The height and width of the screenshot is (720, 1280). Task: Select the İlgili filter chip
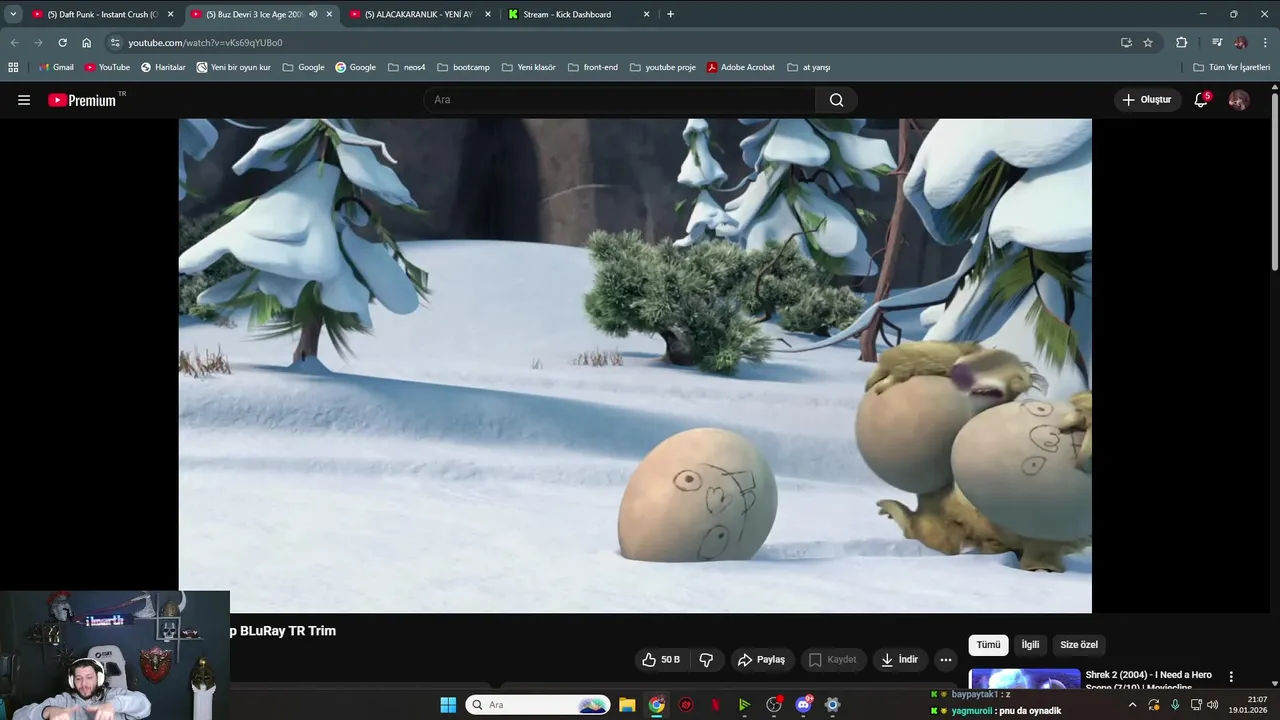[1030, 645]
